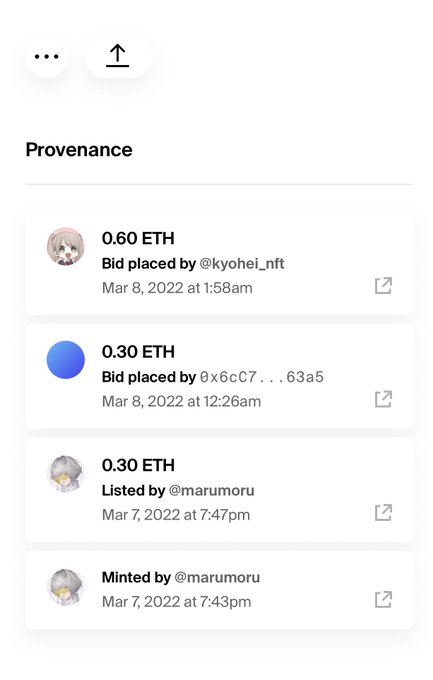Open the three-dot more options menu
Image resolution: width=433 pixels, height=680 pixels.
[46, 56]
